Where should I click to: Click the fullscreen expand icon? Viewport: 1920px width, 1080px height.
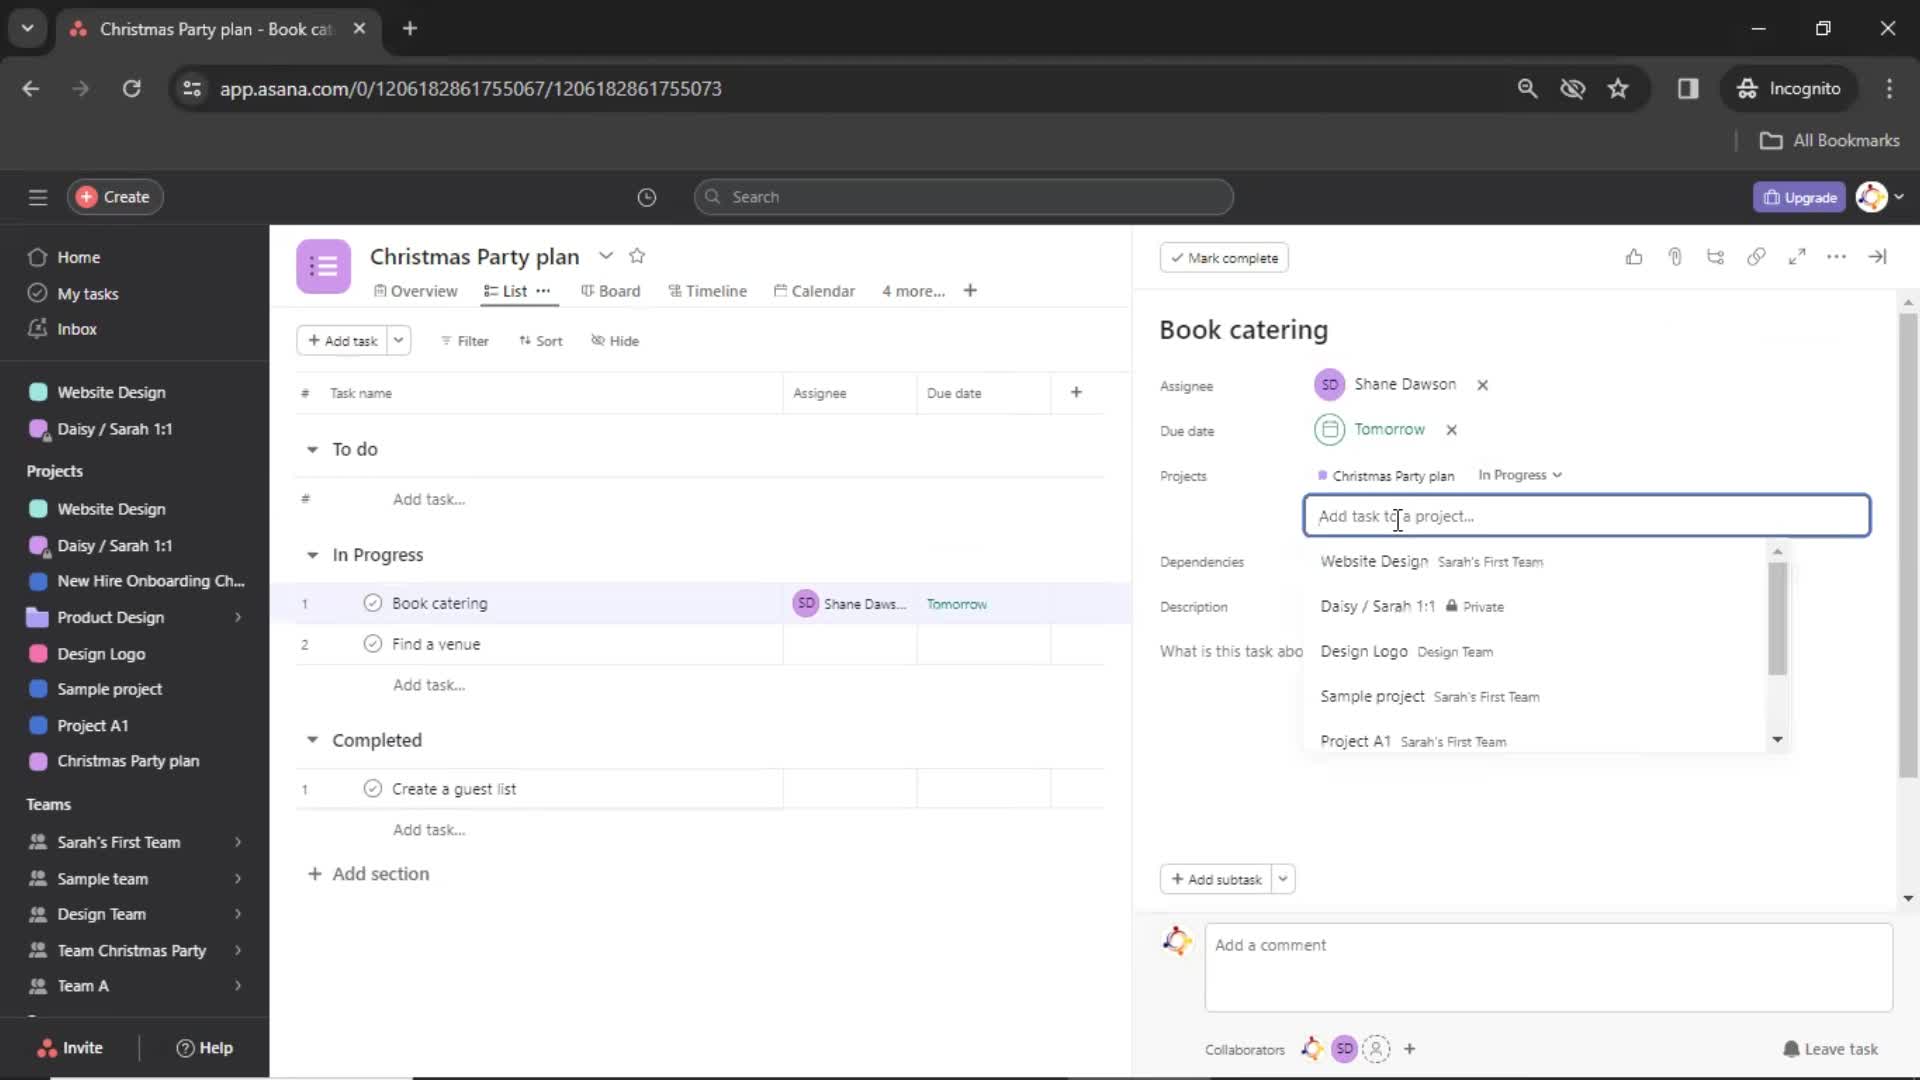[1796, 257]
